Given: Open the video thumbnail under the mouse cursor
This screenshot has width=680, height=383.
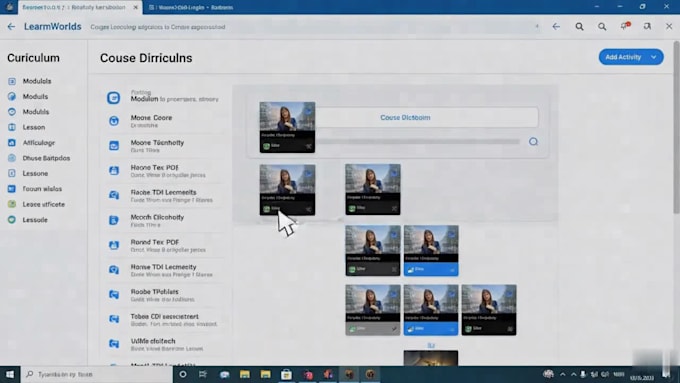Looking at the screenshot, I should point(287,190).
